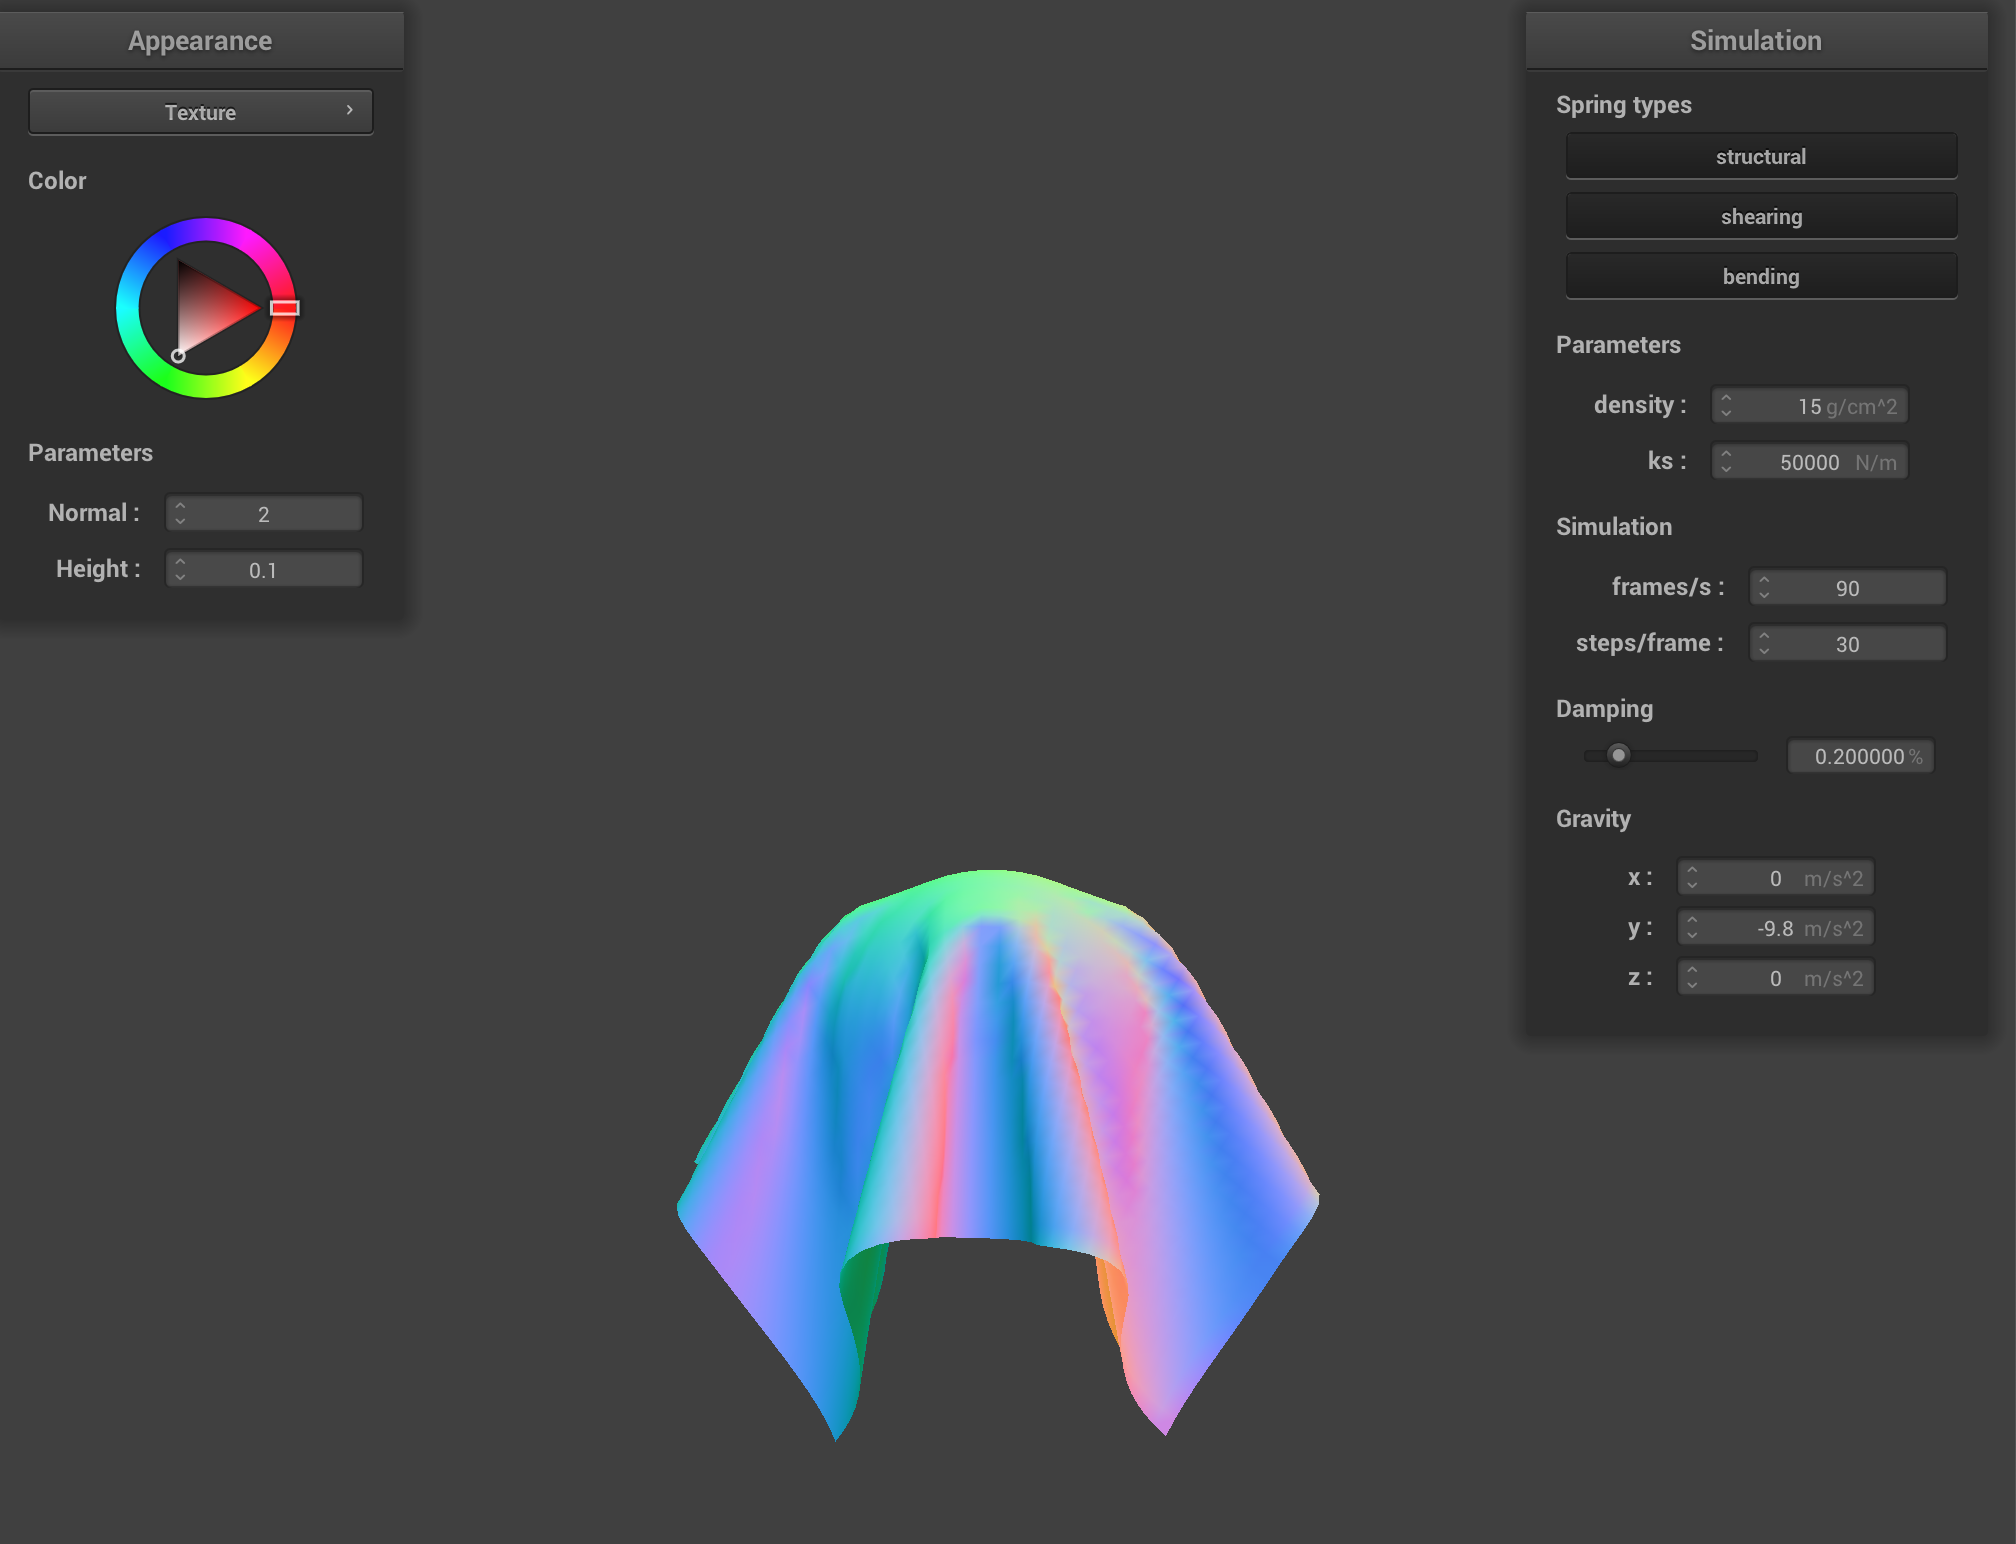Toggle the structural spring type
Image resolution: width=2016 pixels, height=1544 pixels.
pyautogui.click(x=1761, y=156)
